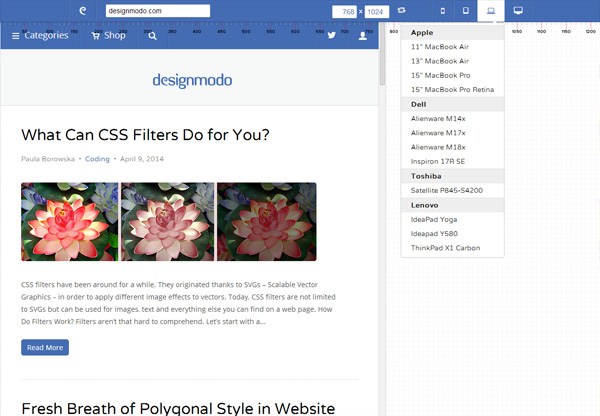This screenshot has width=600, height=416.
Task: Choose Alienware M18x
Action: tap(453, 147)
